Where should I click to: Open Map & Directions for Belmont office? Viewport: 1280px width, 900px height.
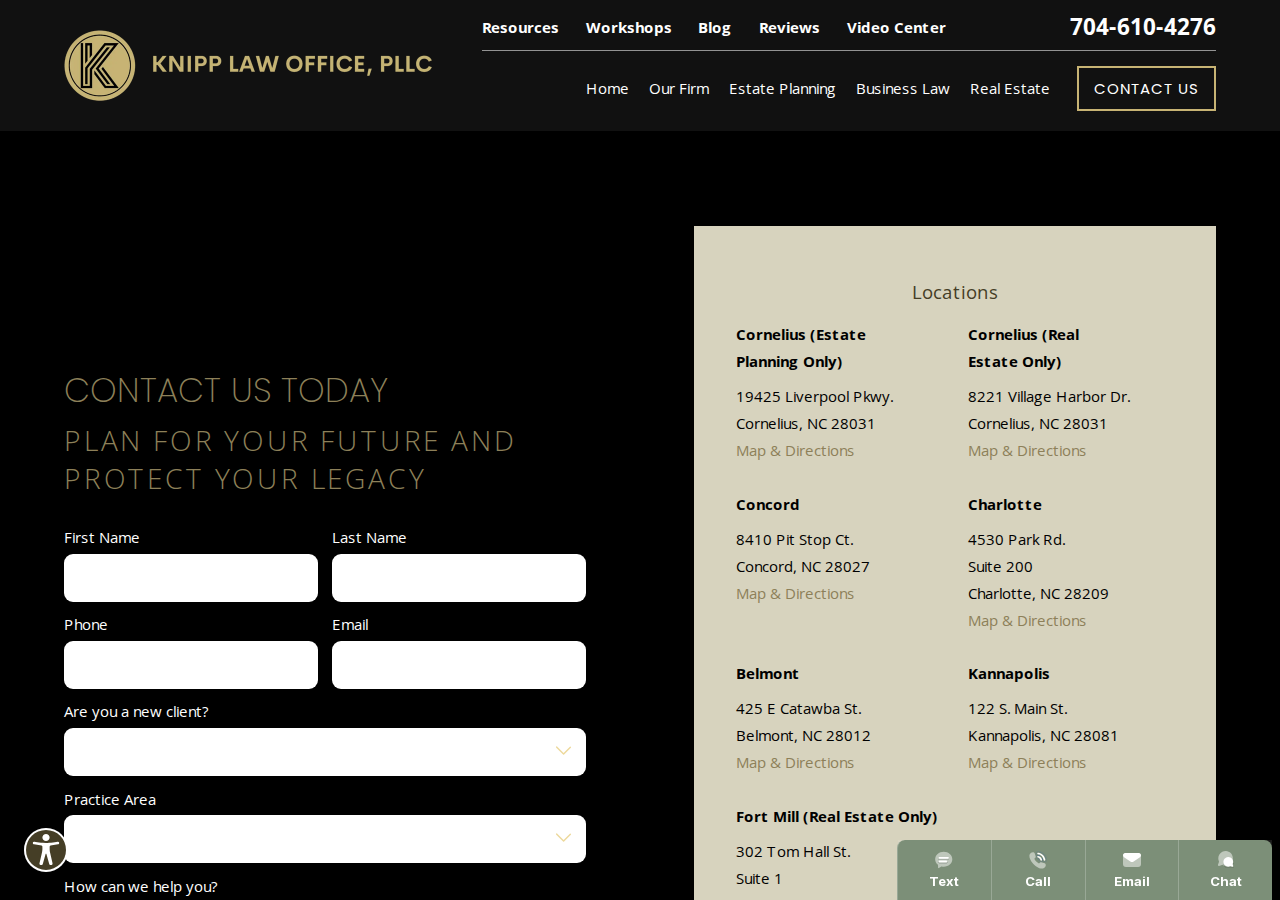(x=795, y=763)
